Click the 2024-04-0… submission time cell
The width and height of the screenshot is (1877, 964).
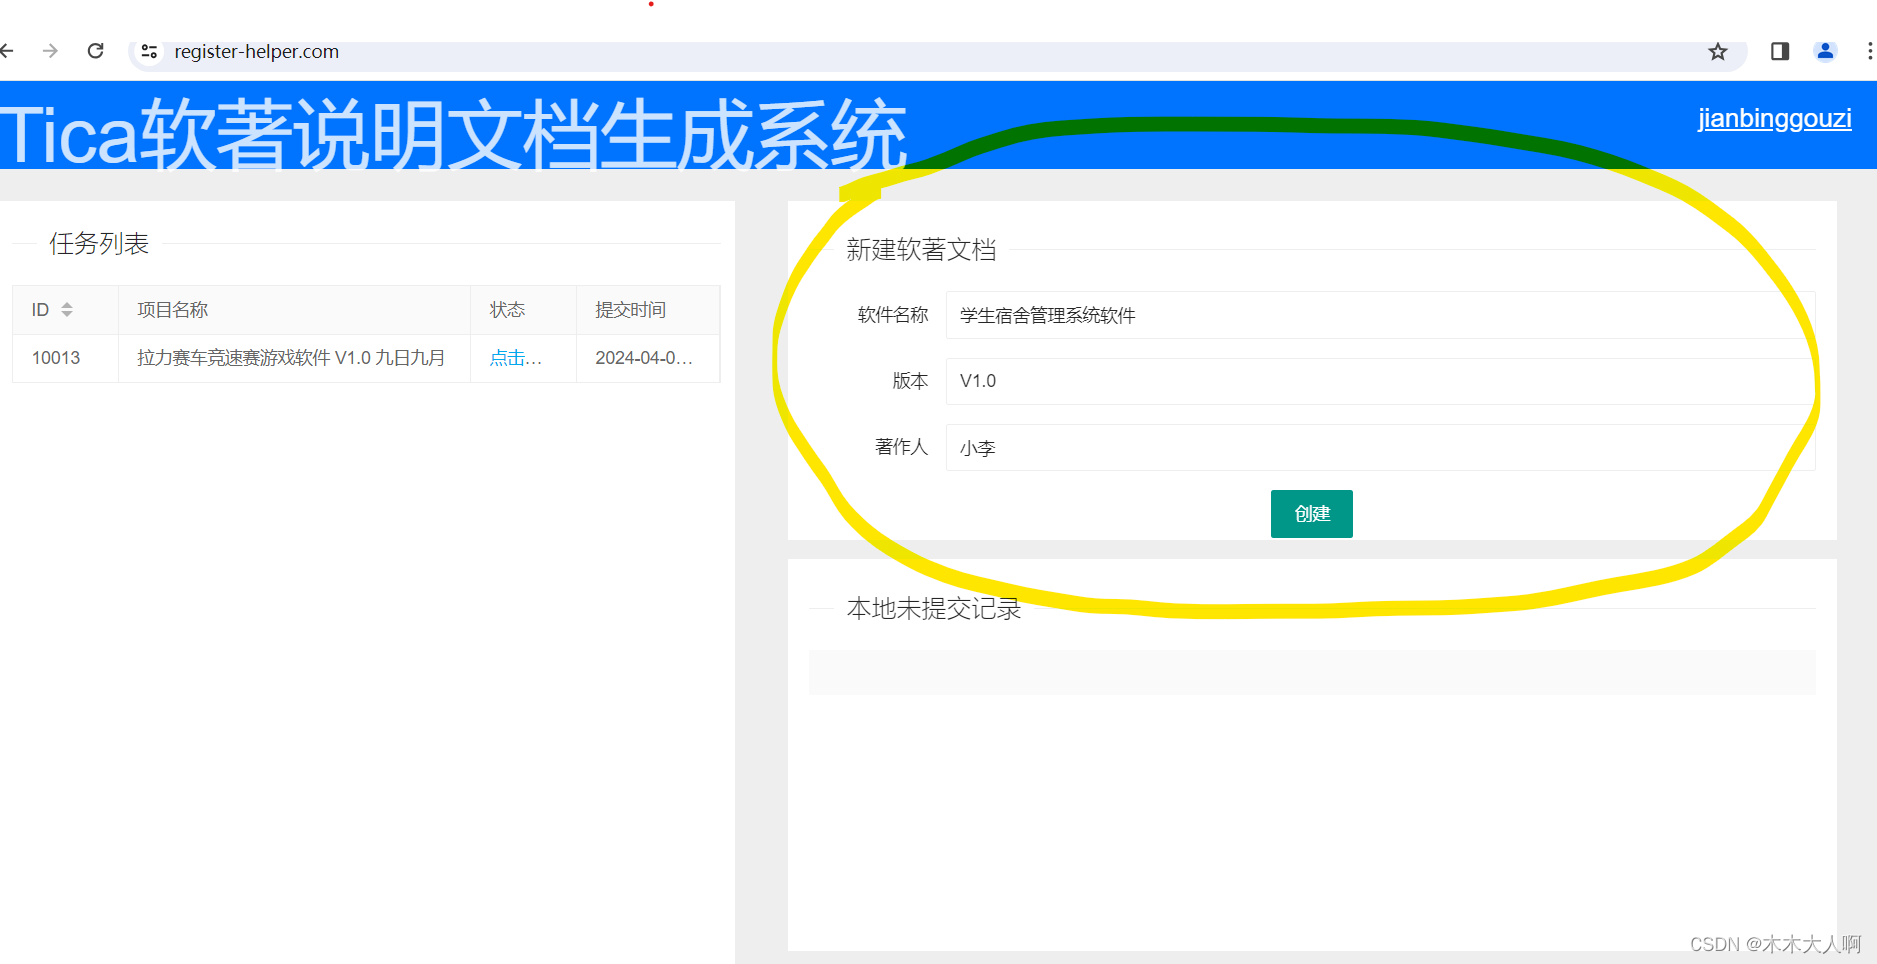pos(648,358)
